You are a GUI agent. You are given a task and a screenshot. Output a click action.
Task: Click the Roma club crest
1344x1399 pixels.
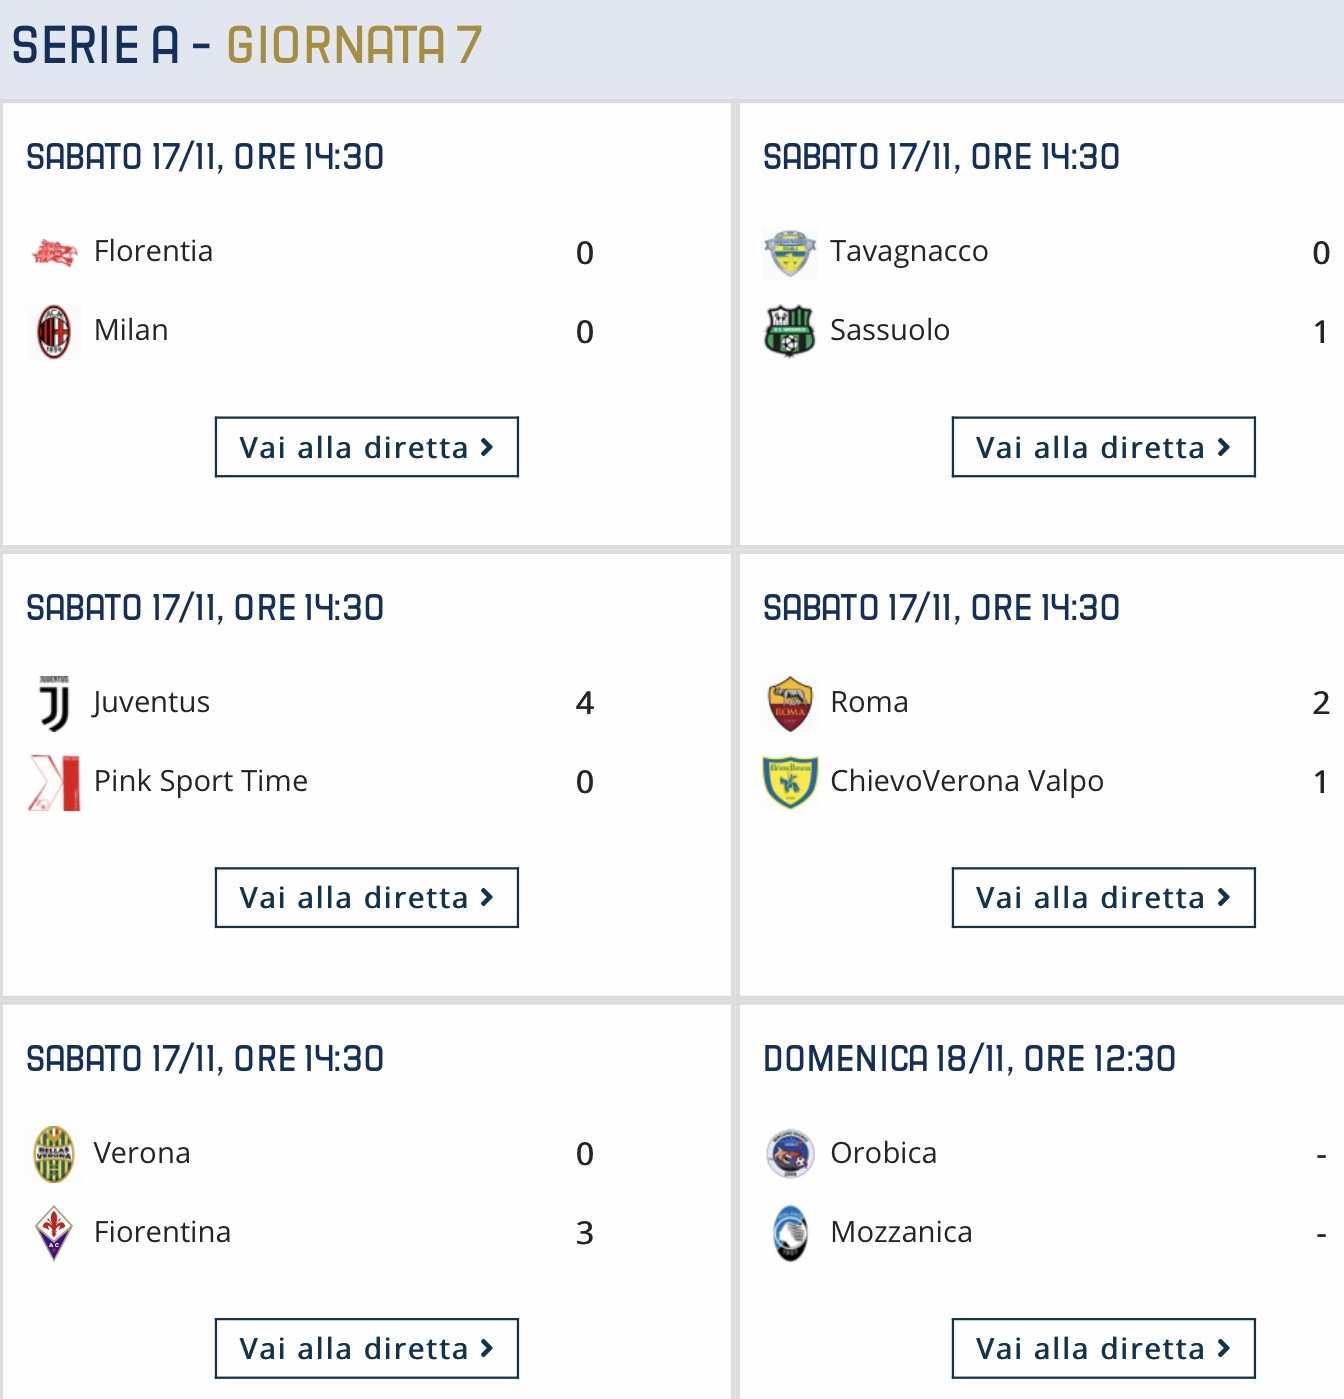tap(790, 703)
